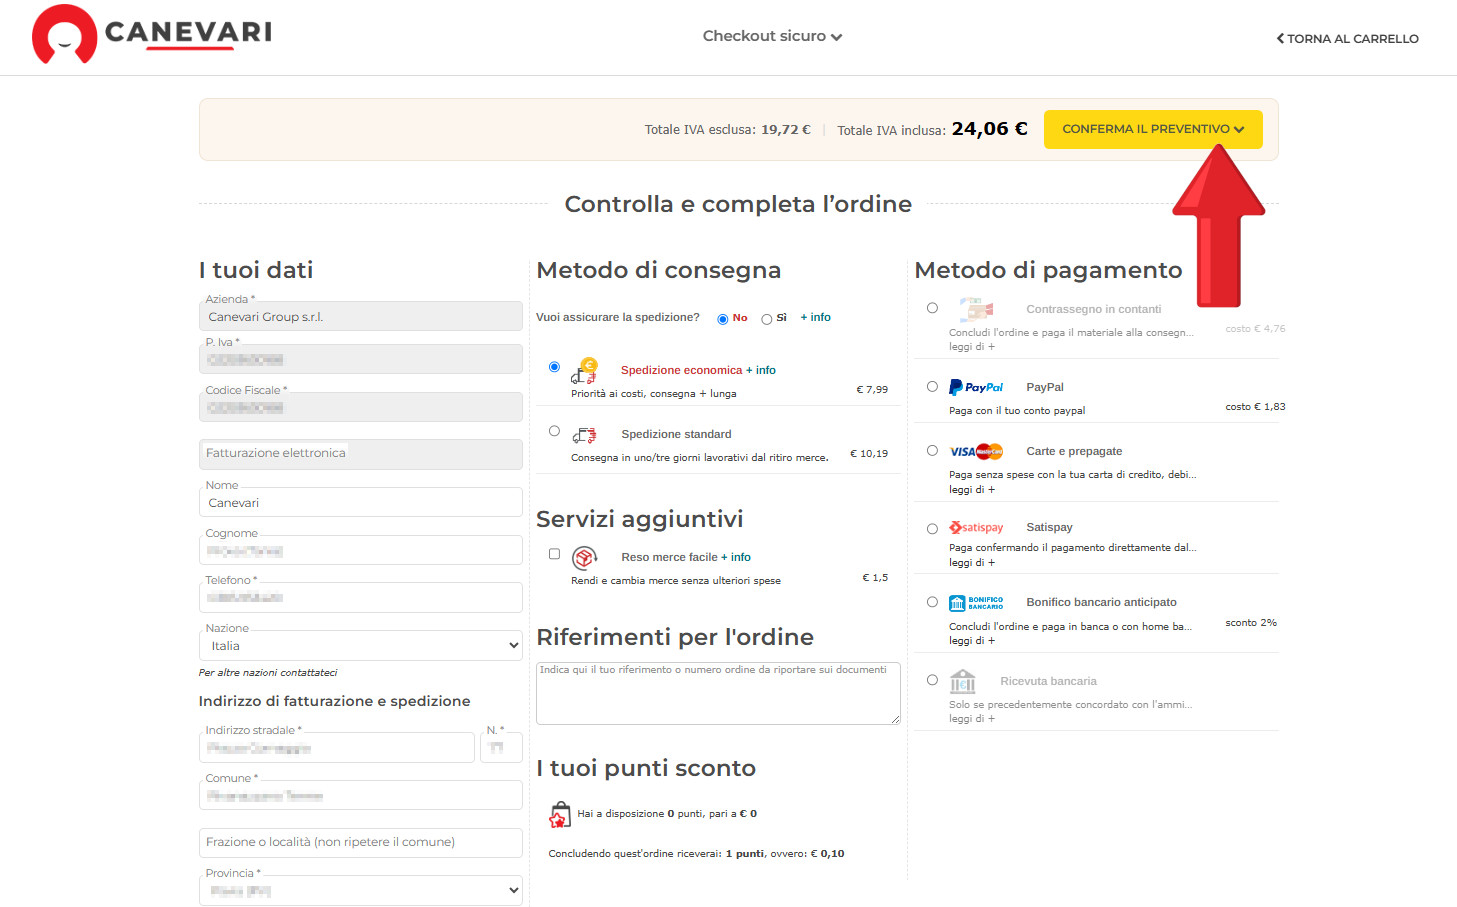Open the Nazione country dropdown
Image resolution: width=1457 pixels, height=907 pixels.
361,645
